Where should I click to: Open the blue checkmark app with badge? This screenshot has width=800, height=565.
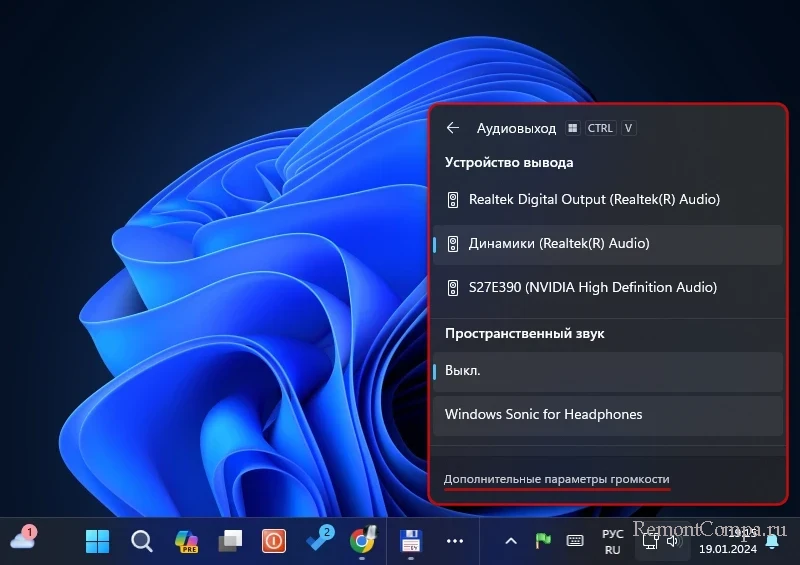(x=319, y=539)
